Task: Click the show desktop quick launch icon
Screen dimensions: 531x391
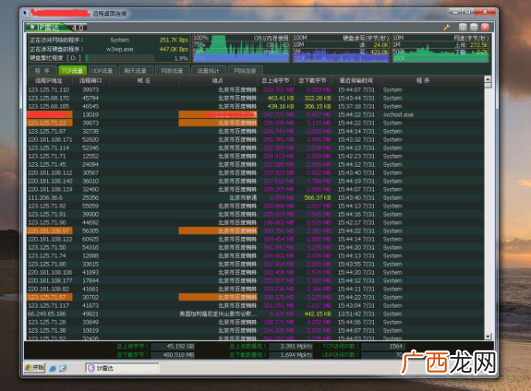Action: click(63, 368)
